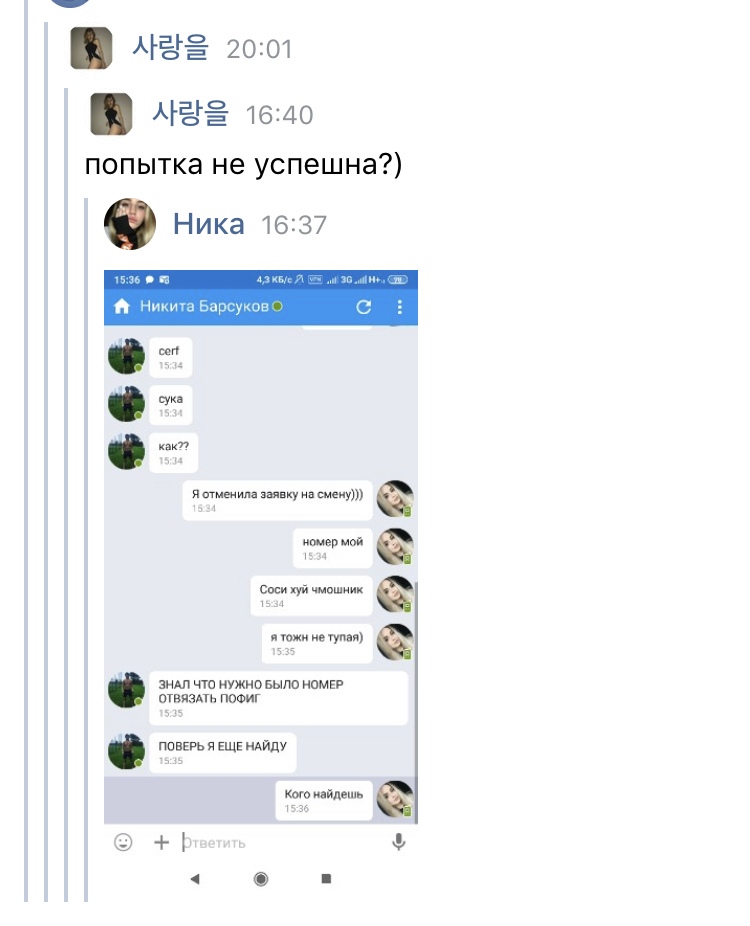Click the sender avatar beside 'сука' message
Screen dimensions: 750x926
point(126,404)
